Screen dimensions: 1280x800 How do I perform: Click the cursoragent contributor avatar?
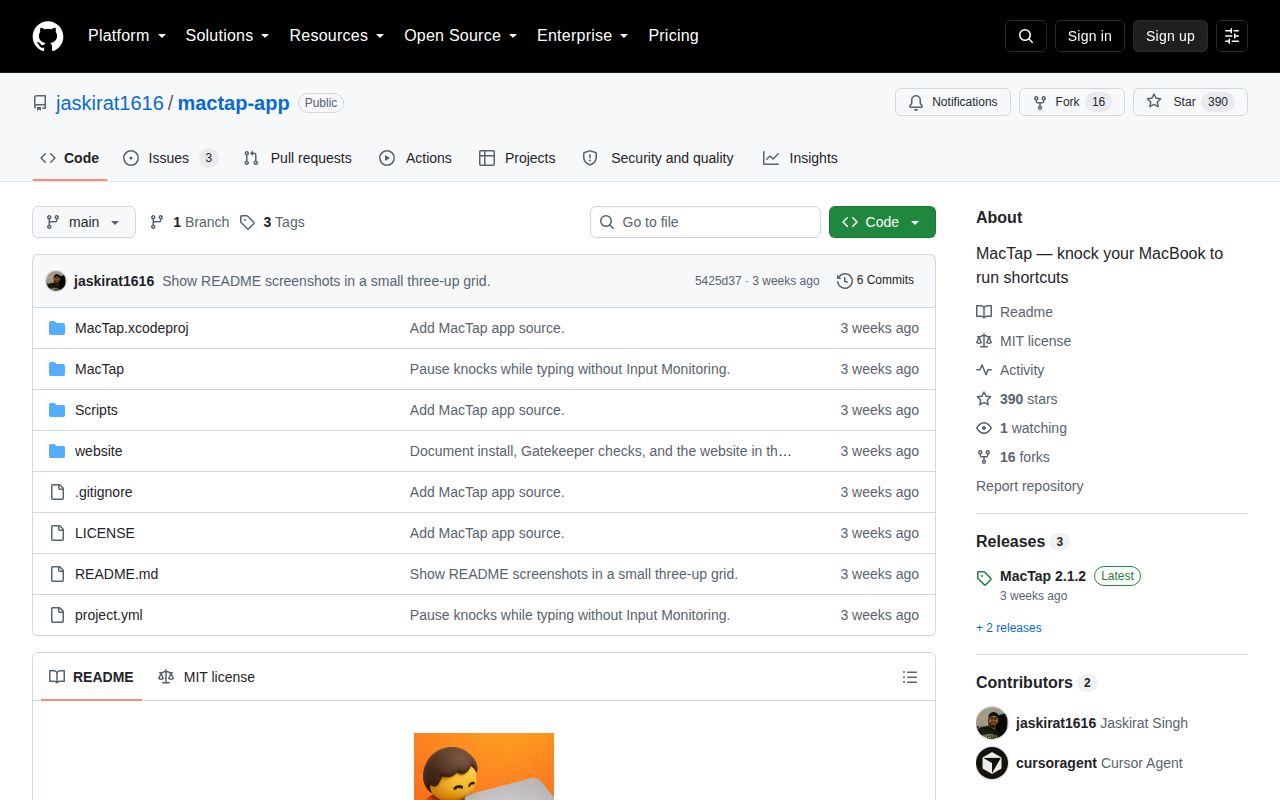pyautogui.click(x=992, y=763)
